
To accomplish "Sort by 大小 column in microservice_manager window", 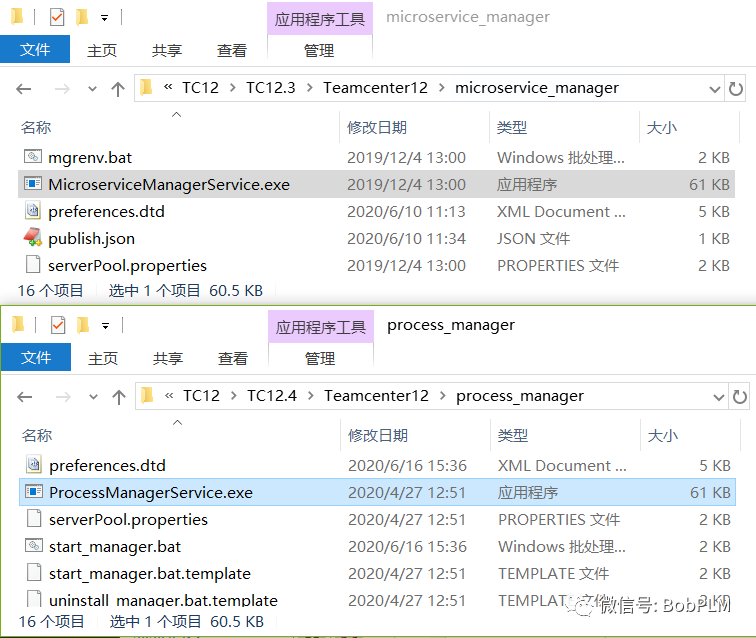I will tap(662, 128).
